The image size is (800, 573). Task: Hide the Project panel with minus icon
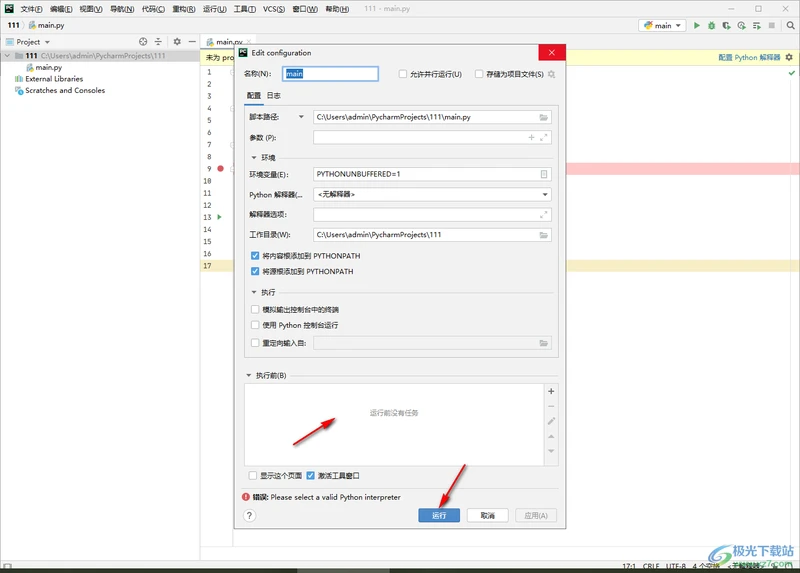(x=192, y=42)
